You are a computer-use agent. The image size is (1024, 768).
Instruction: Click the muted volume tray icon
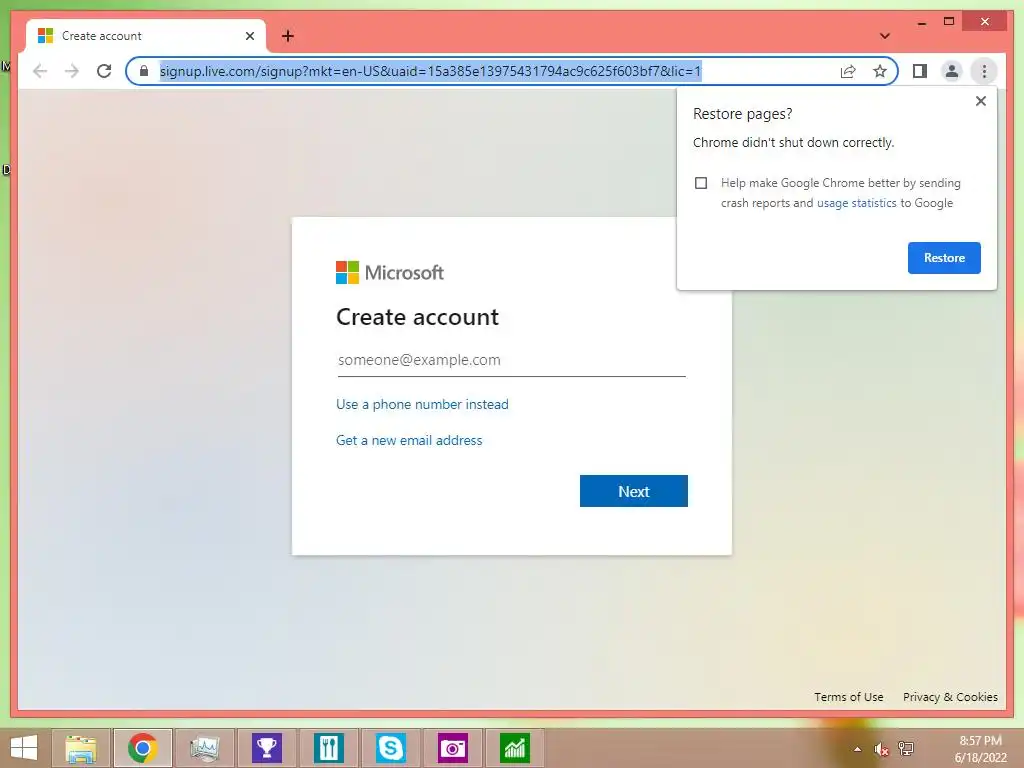[882, 749]
